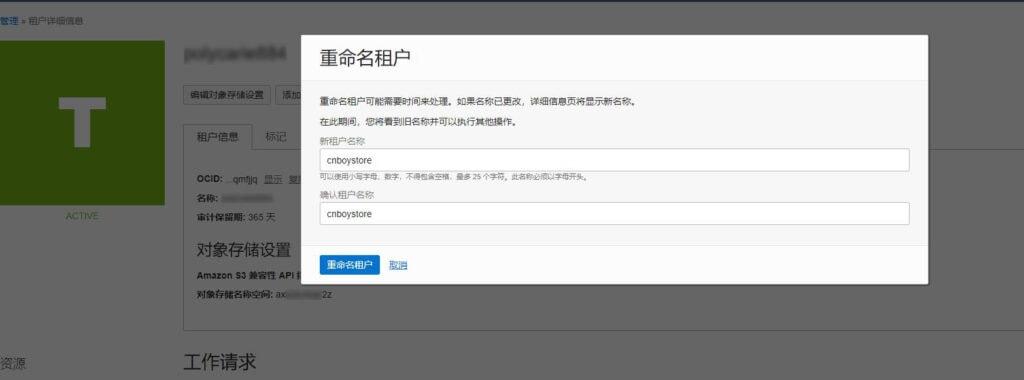Click the ACTIVE status label
The image size is (1024, 380).
82,216
